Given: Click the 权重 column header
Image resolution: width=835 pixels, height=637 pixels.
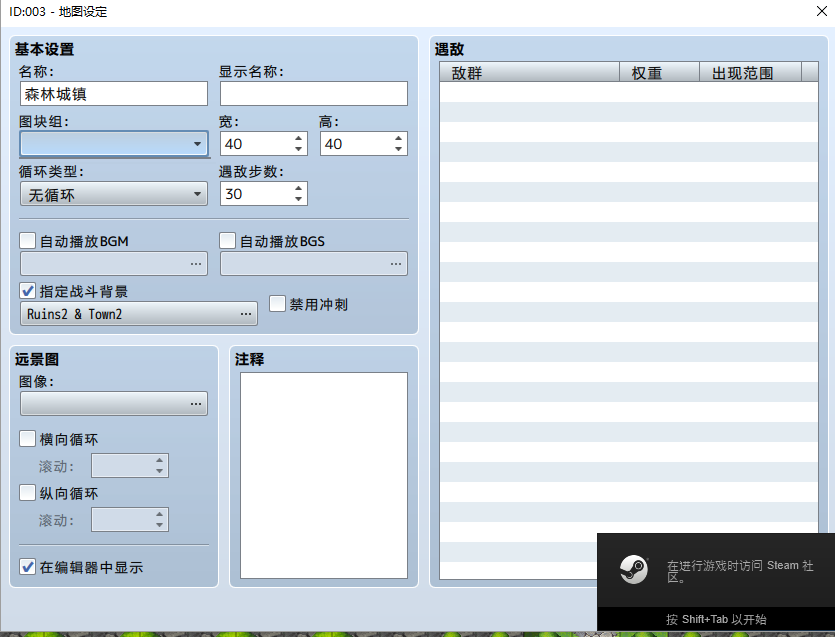Looking at the screenshot, I should (x=659, y=72).
